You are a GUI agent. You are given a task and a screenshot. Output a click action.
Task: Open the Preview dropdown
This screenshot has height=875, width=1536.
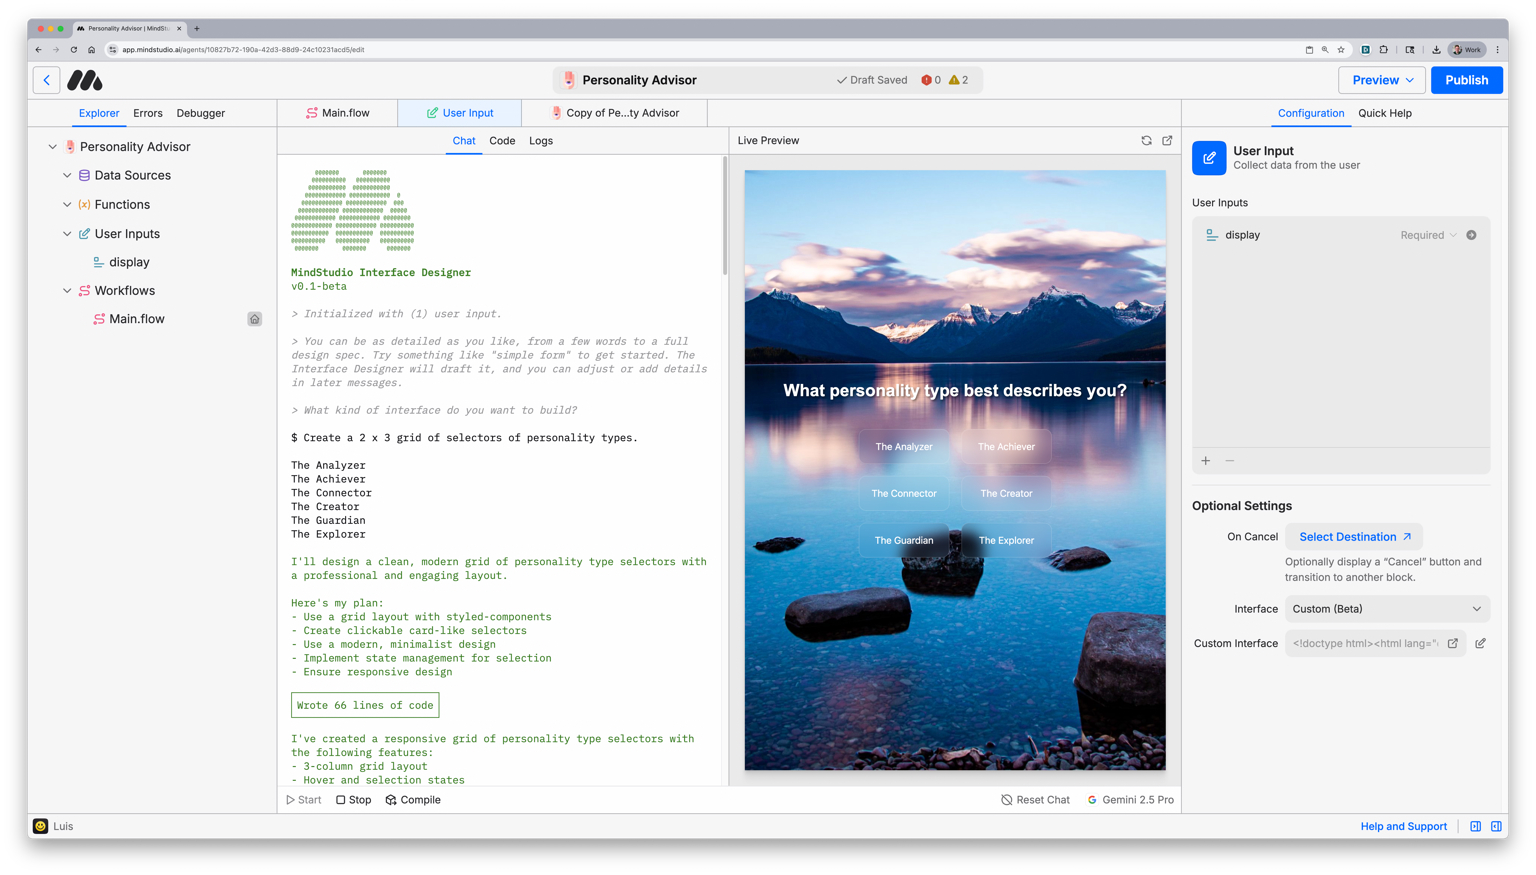1382,80
